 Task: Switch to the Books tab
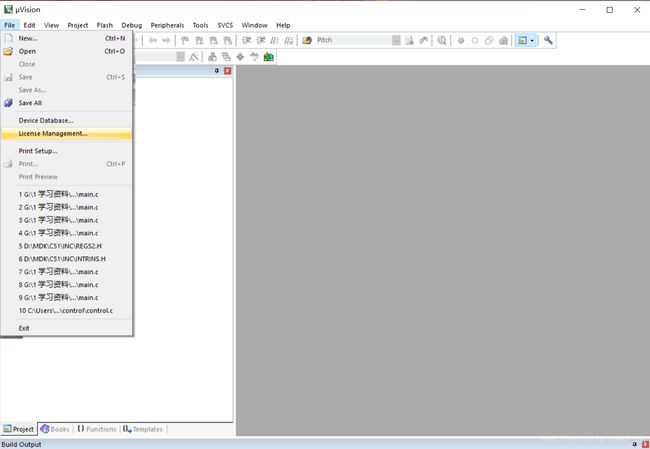(55, 429)
